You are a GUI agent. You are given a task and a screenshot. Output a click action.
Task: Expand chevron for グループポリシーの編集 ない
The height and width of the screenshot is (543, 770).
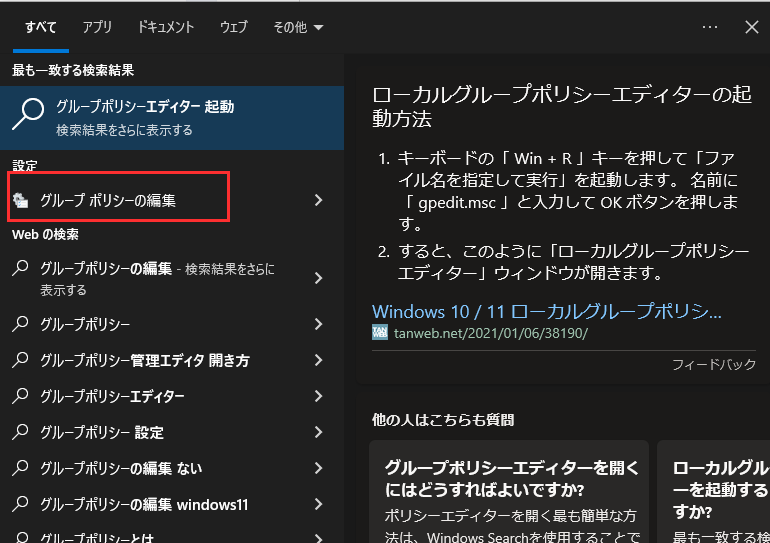pos(318,468)
